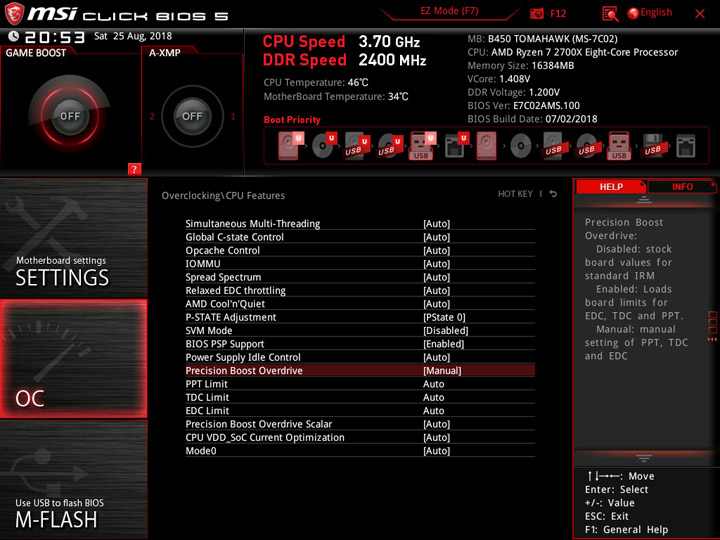Screen dimensions: 720x540
Task: Click the EDC Limit Auto field
Action: click(433, 411)
